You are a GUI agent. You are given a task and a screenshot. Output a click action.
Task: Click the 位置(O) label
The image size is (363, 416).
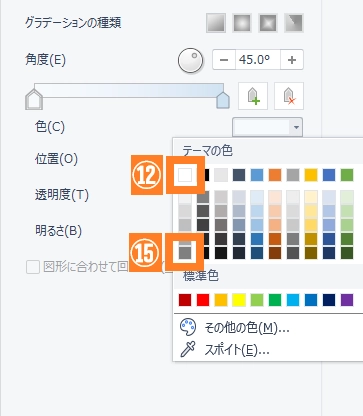click(56, 159)
